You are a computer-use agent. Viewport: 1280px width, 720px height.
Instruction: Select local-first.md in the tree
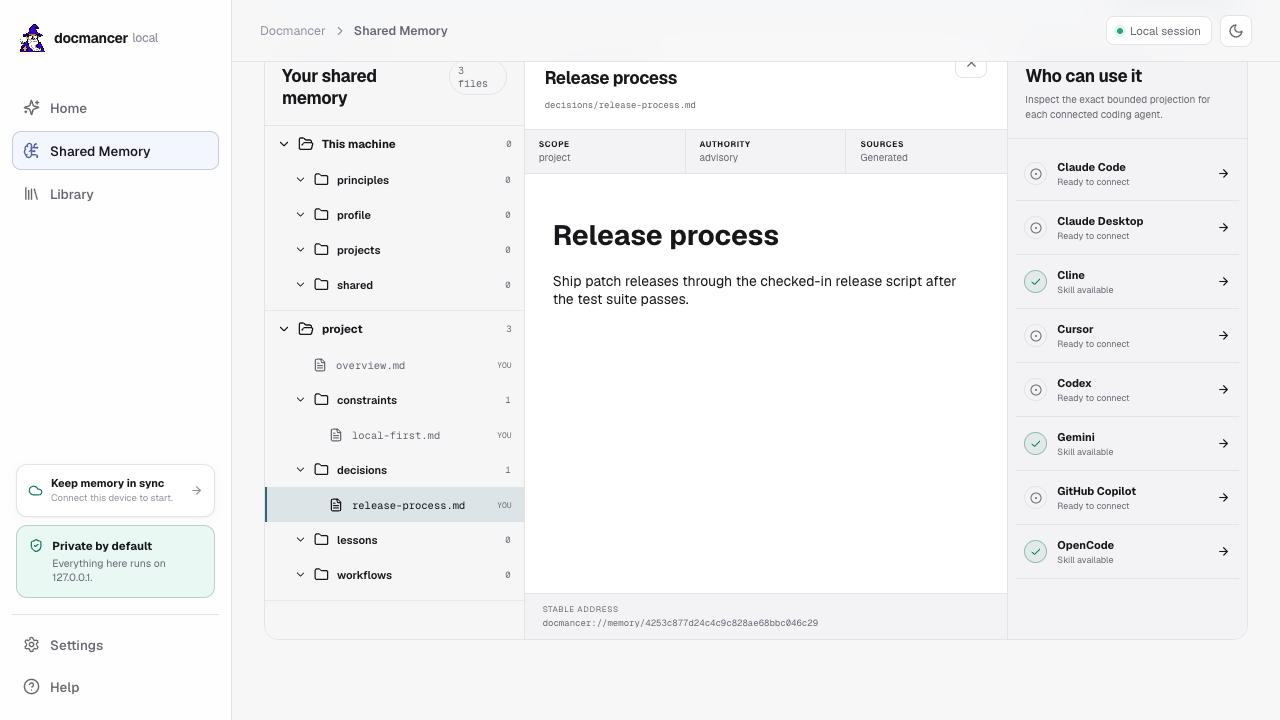coord(394,435)
